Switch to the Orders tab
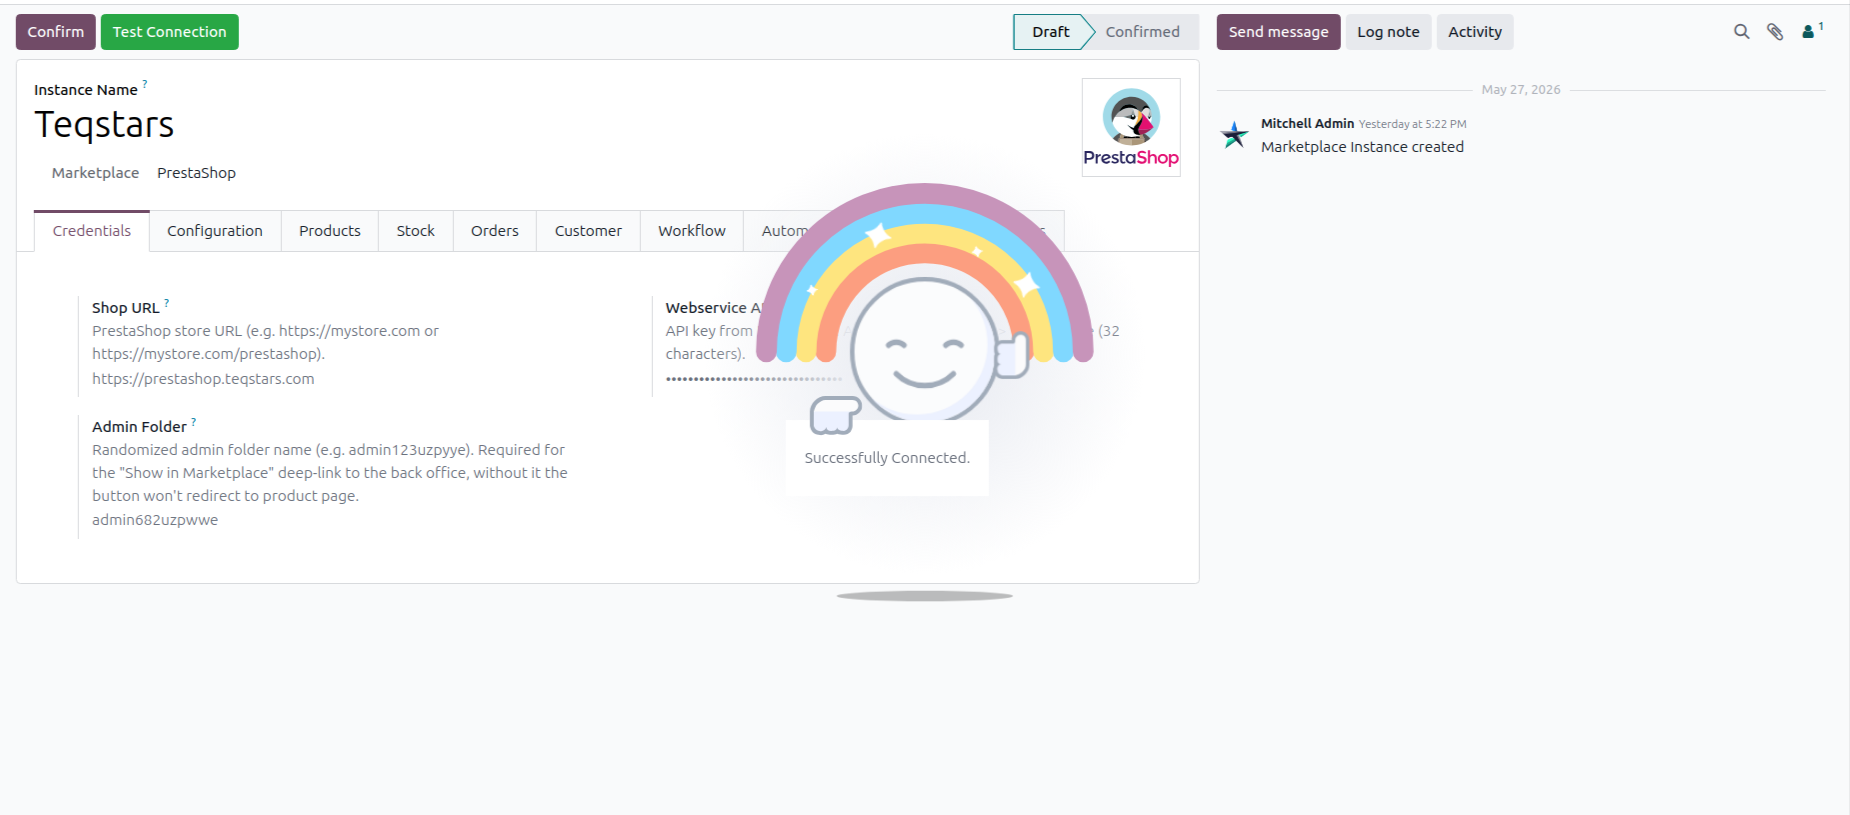Screen dimensions: 1850x815 (x=495, y=231)
